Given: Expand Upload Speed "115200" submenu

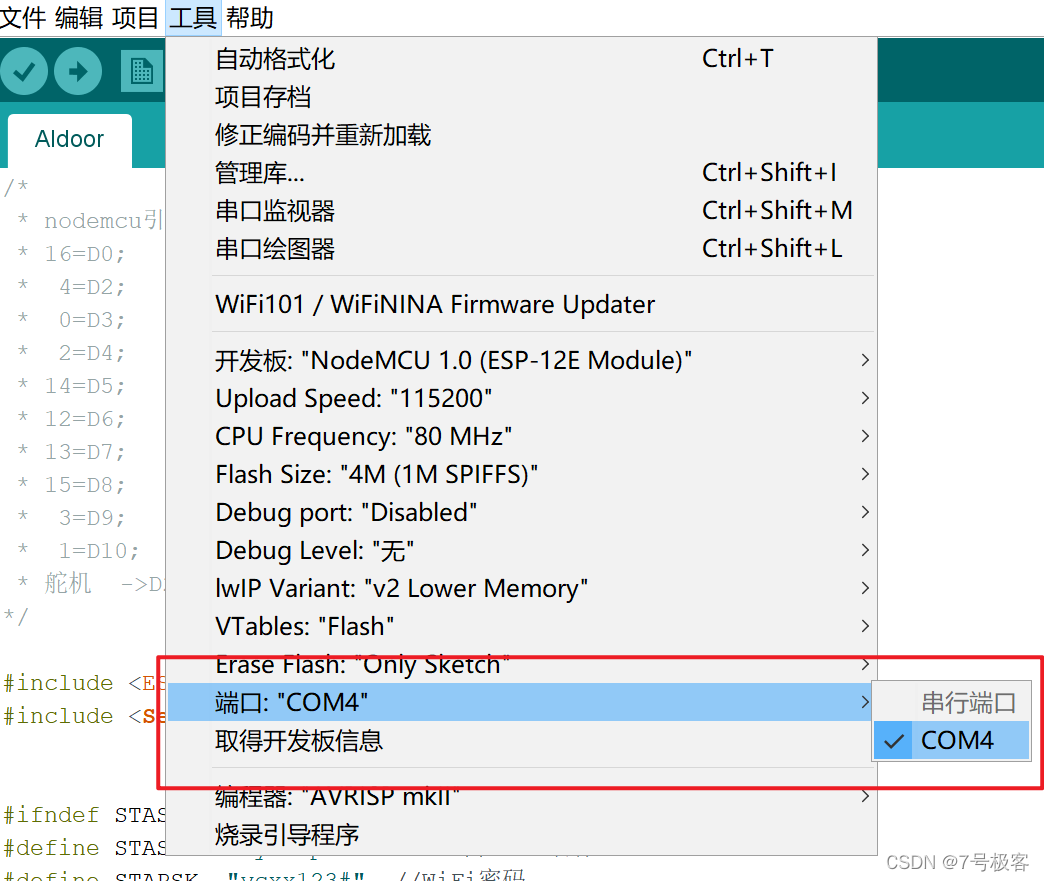Looking at the screenshot, I should click(521, 398).
